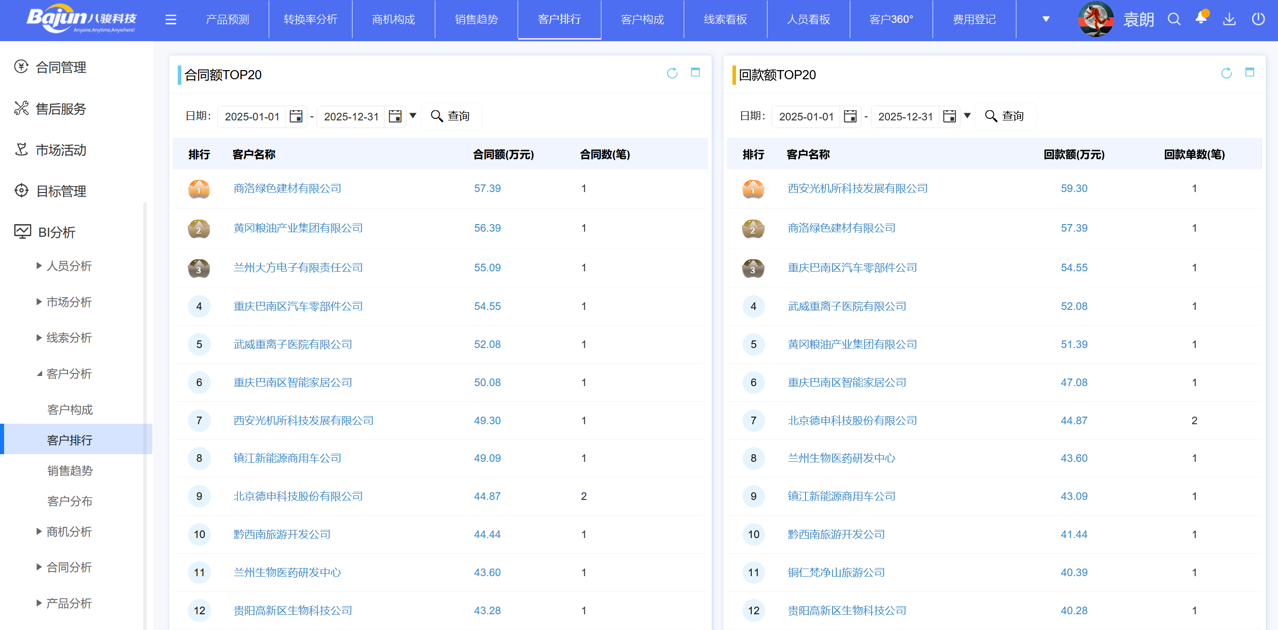Image resolution: width=1278 pixels, height=630 pixels.
Task: Open customer link 商洛绿色建材有限公司 in 合同额 list
Action: (287, 188)
